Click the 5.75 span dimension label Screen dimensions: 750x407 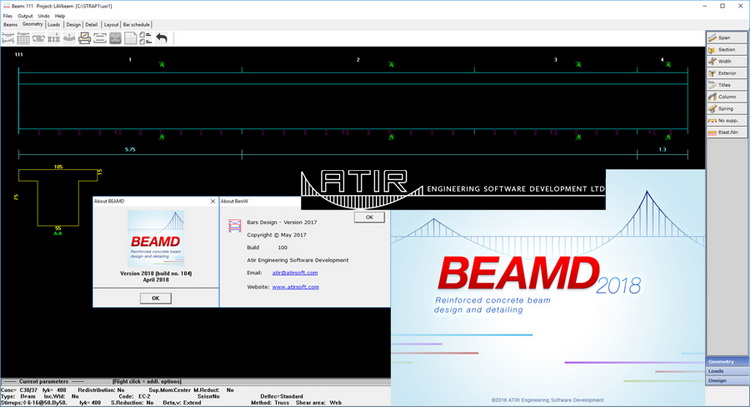pos(130,150)
